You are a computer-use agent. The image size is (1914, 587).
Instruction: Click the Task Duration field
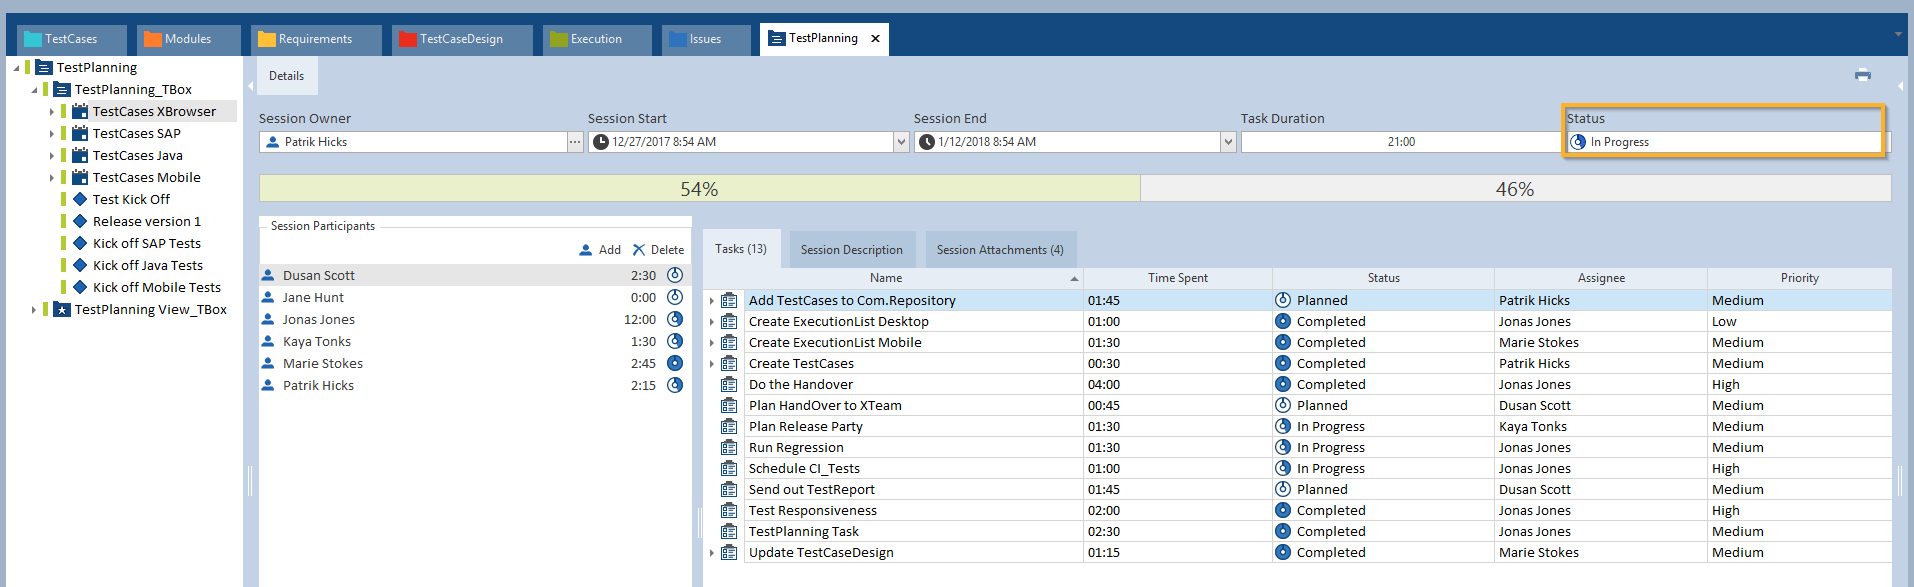click(1400, 142)
